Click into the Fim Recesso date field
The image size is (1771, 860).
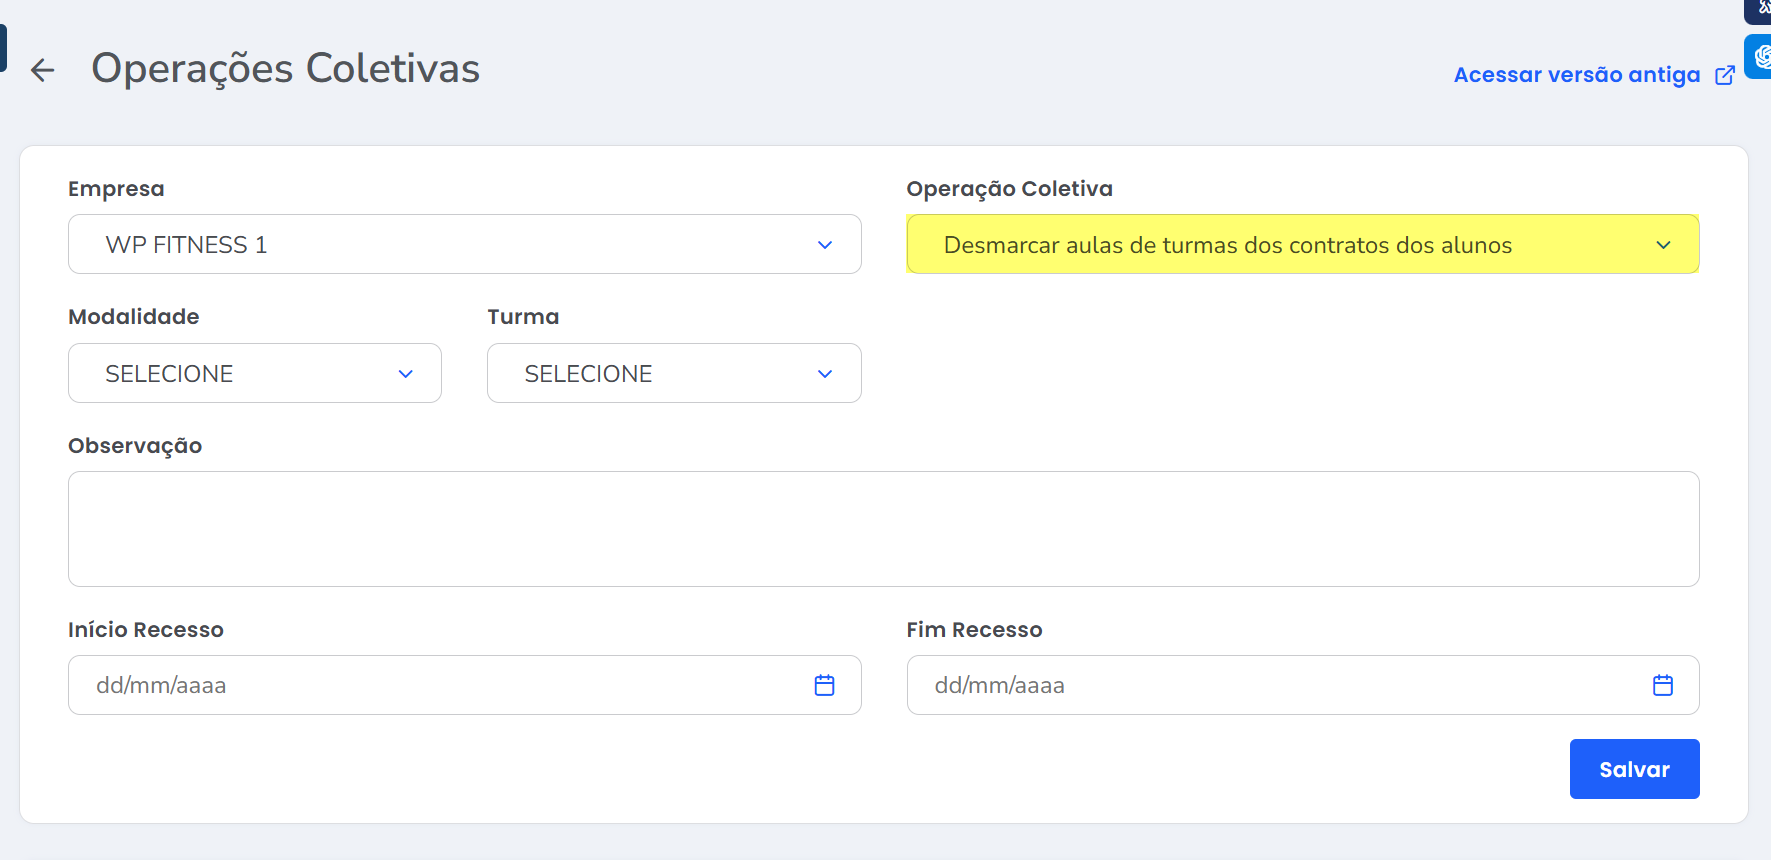point(1270,685)
